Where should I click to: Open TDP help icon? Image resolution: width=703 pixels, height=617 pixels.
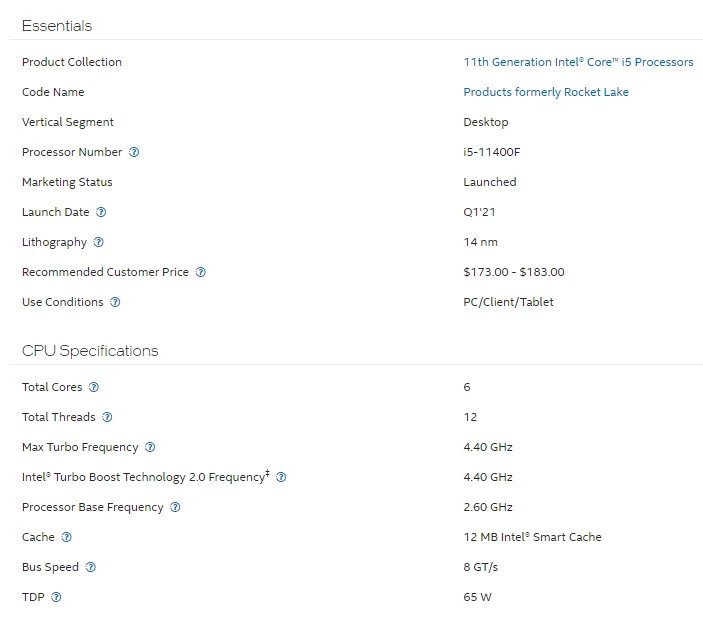pos(56,597)
